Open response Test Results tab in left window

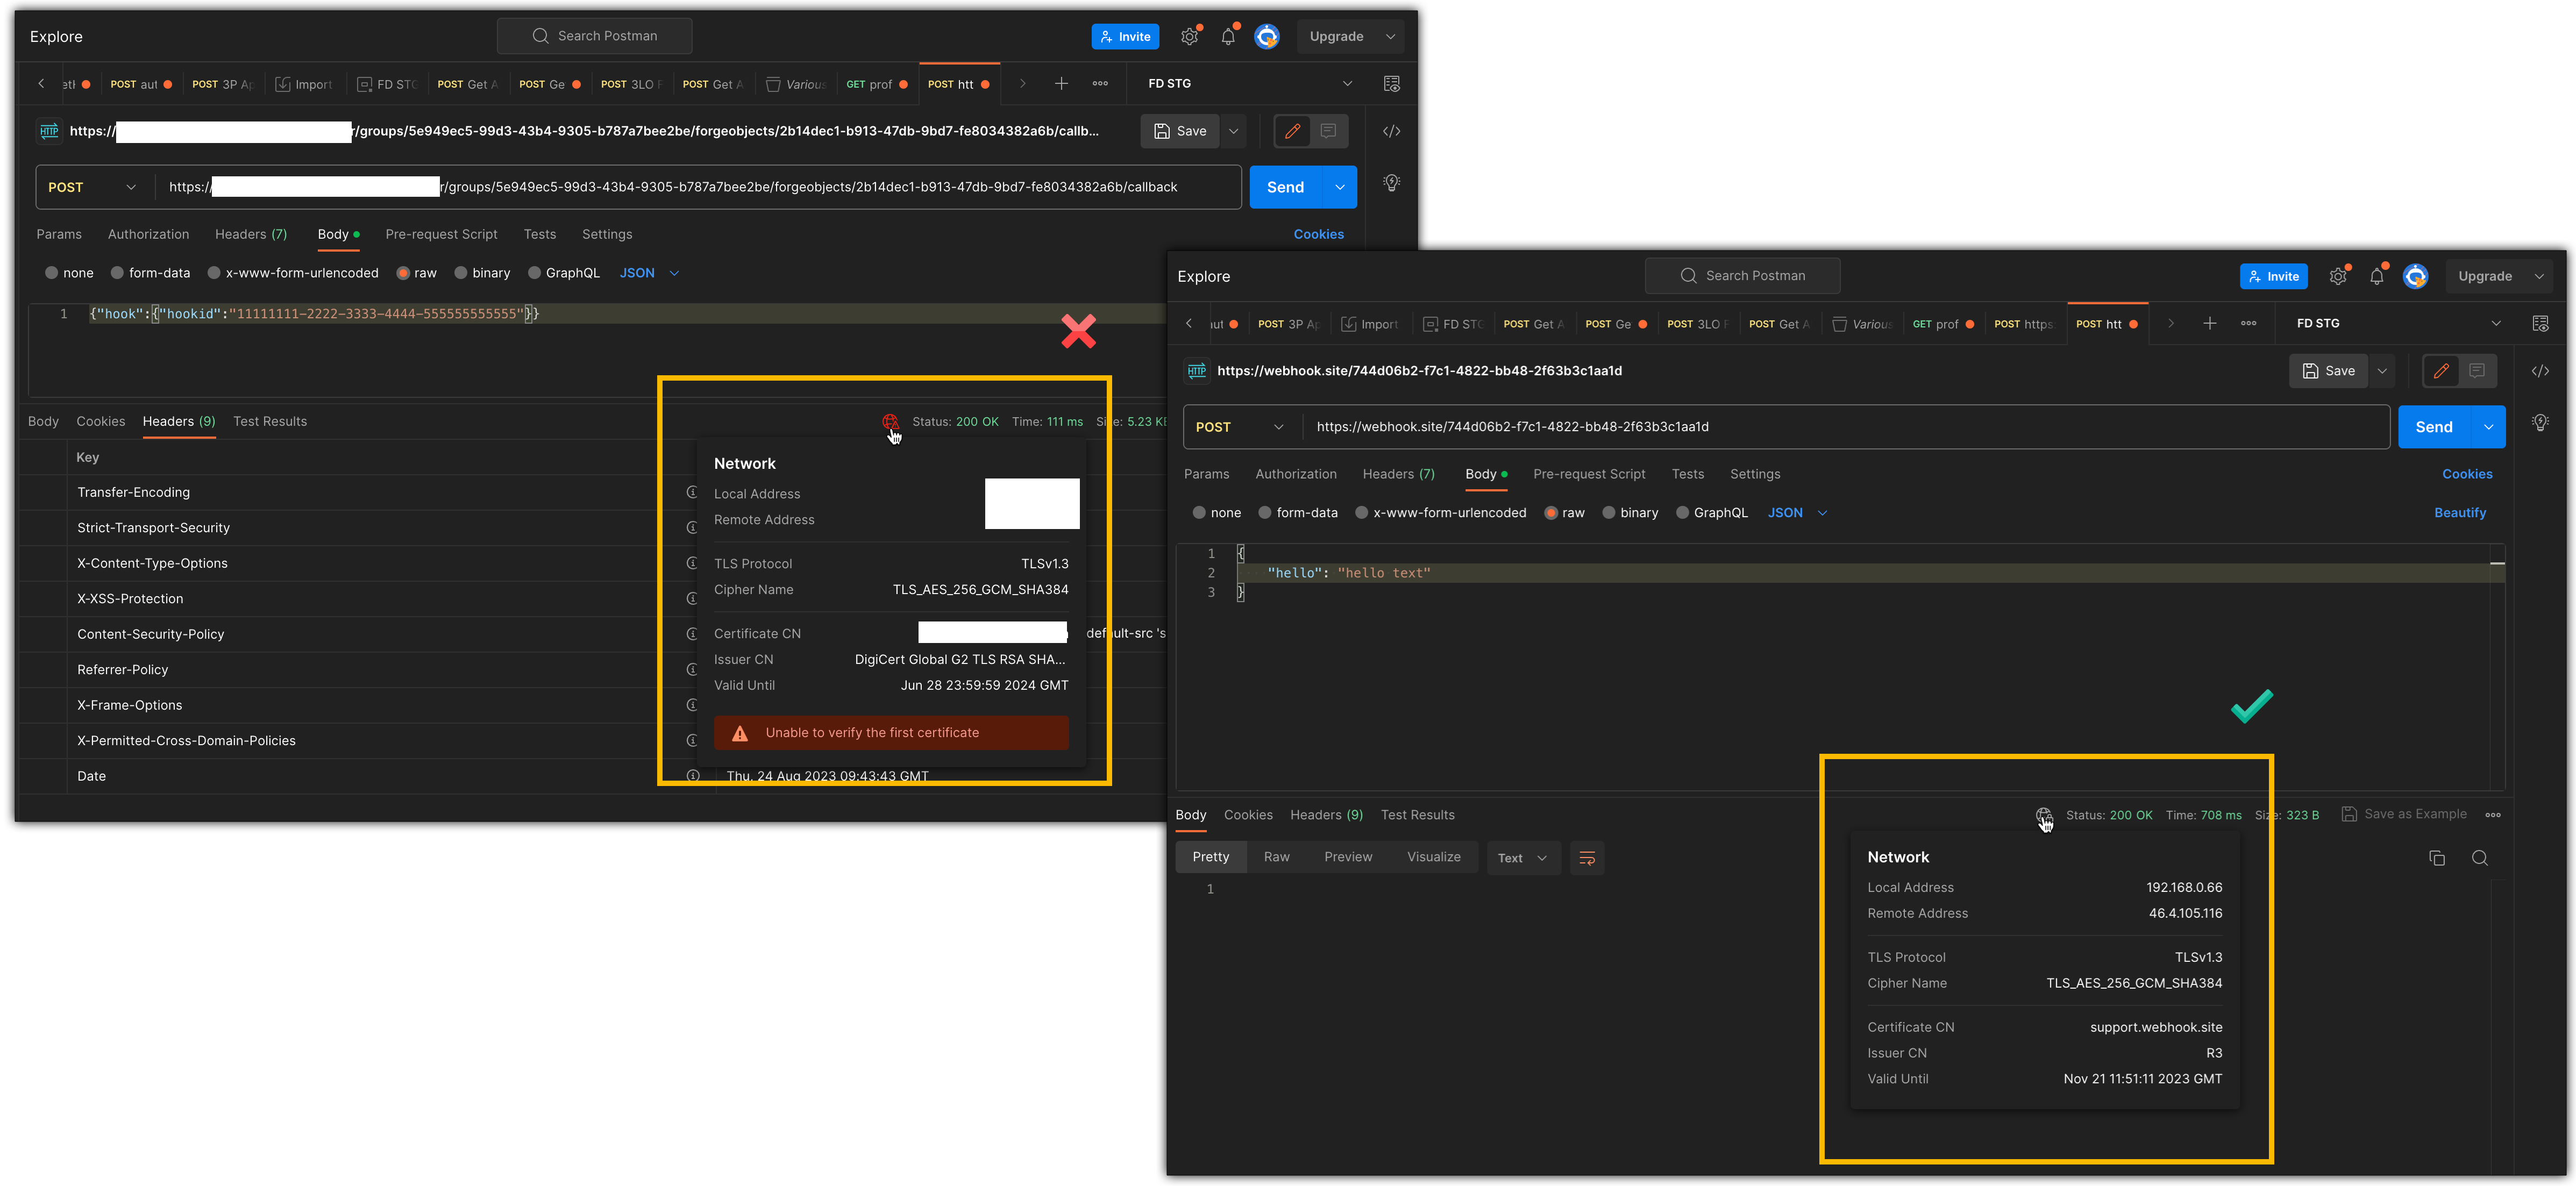[x=270, y=421]
